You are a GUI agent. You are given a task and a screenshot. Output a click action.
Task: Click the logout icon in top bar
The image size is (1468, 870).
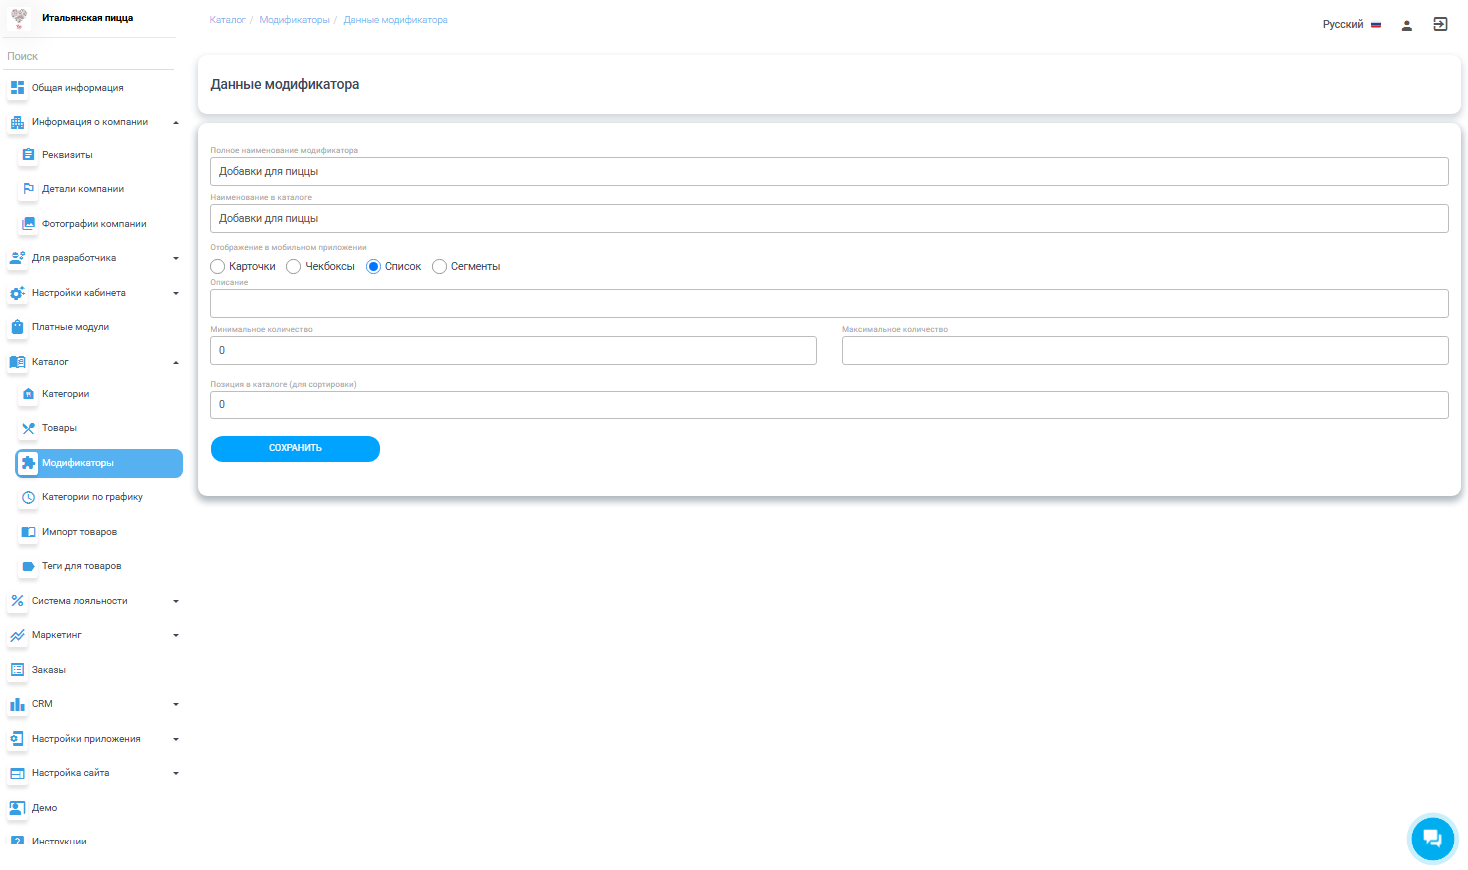(x=1440, y=24)
